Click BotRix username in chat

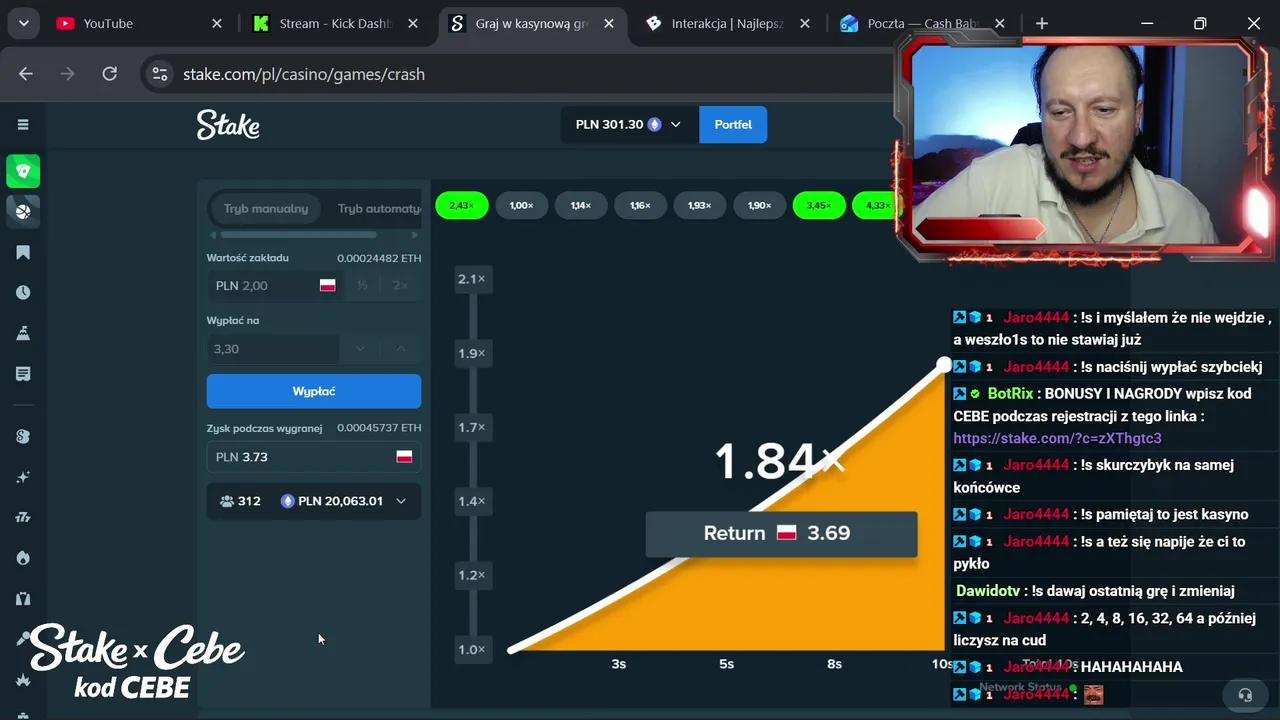pyautogui.click(x=1010, y=394)
